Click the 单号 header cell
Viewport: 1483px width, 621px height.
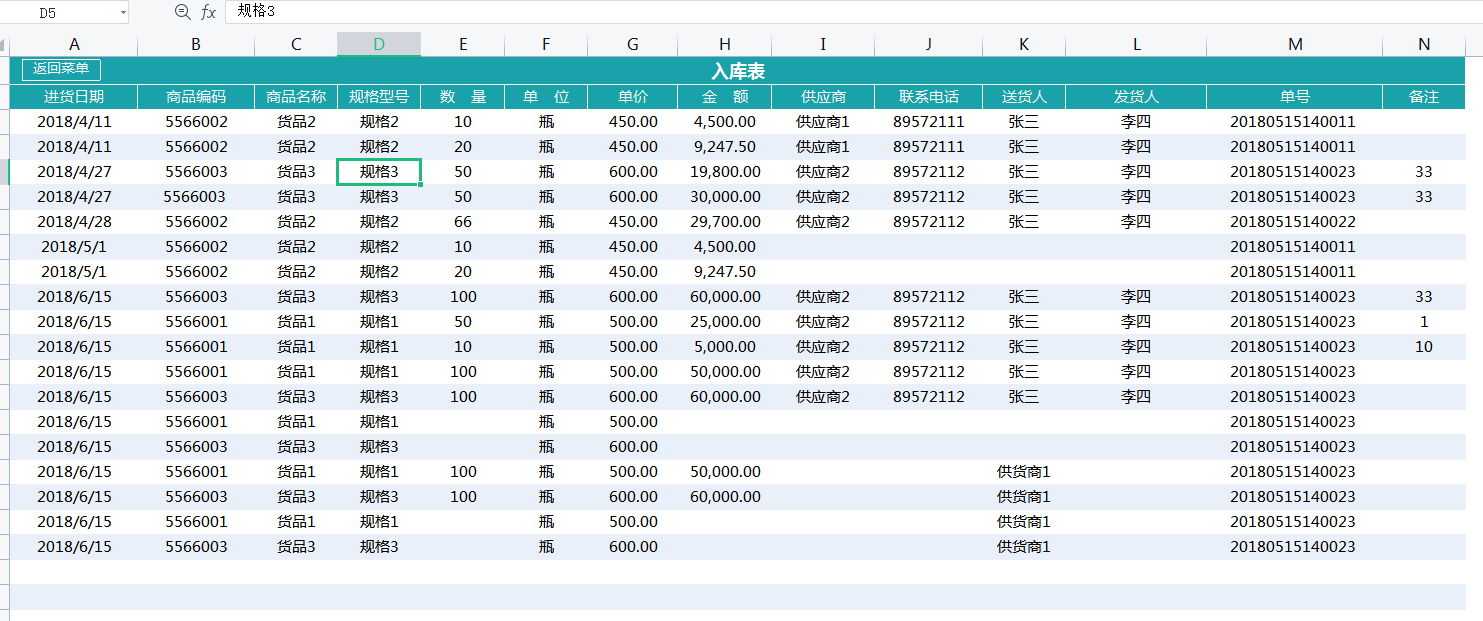pos(1295,97)
